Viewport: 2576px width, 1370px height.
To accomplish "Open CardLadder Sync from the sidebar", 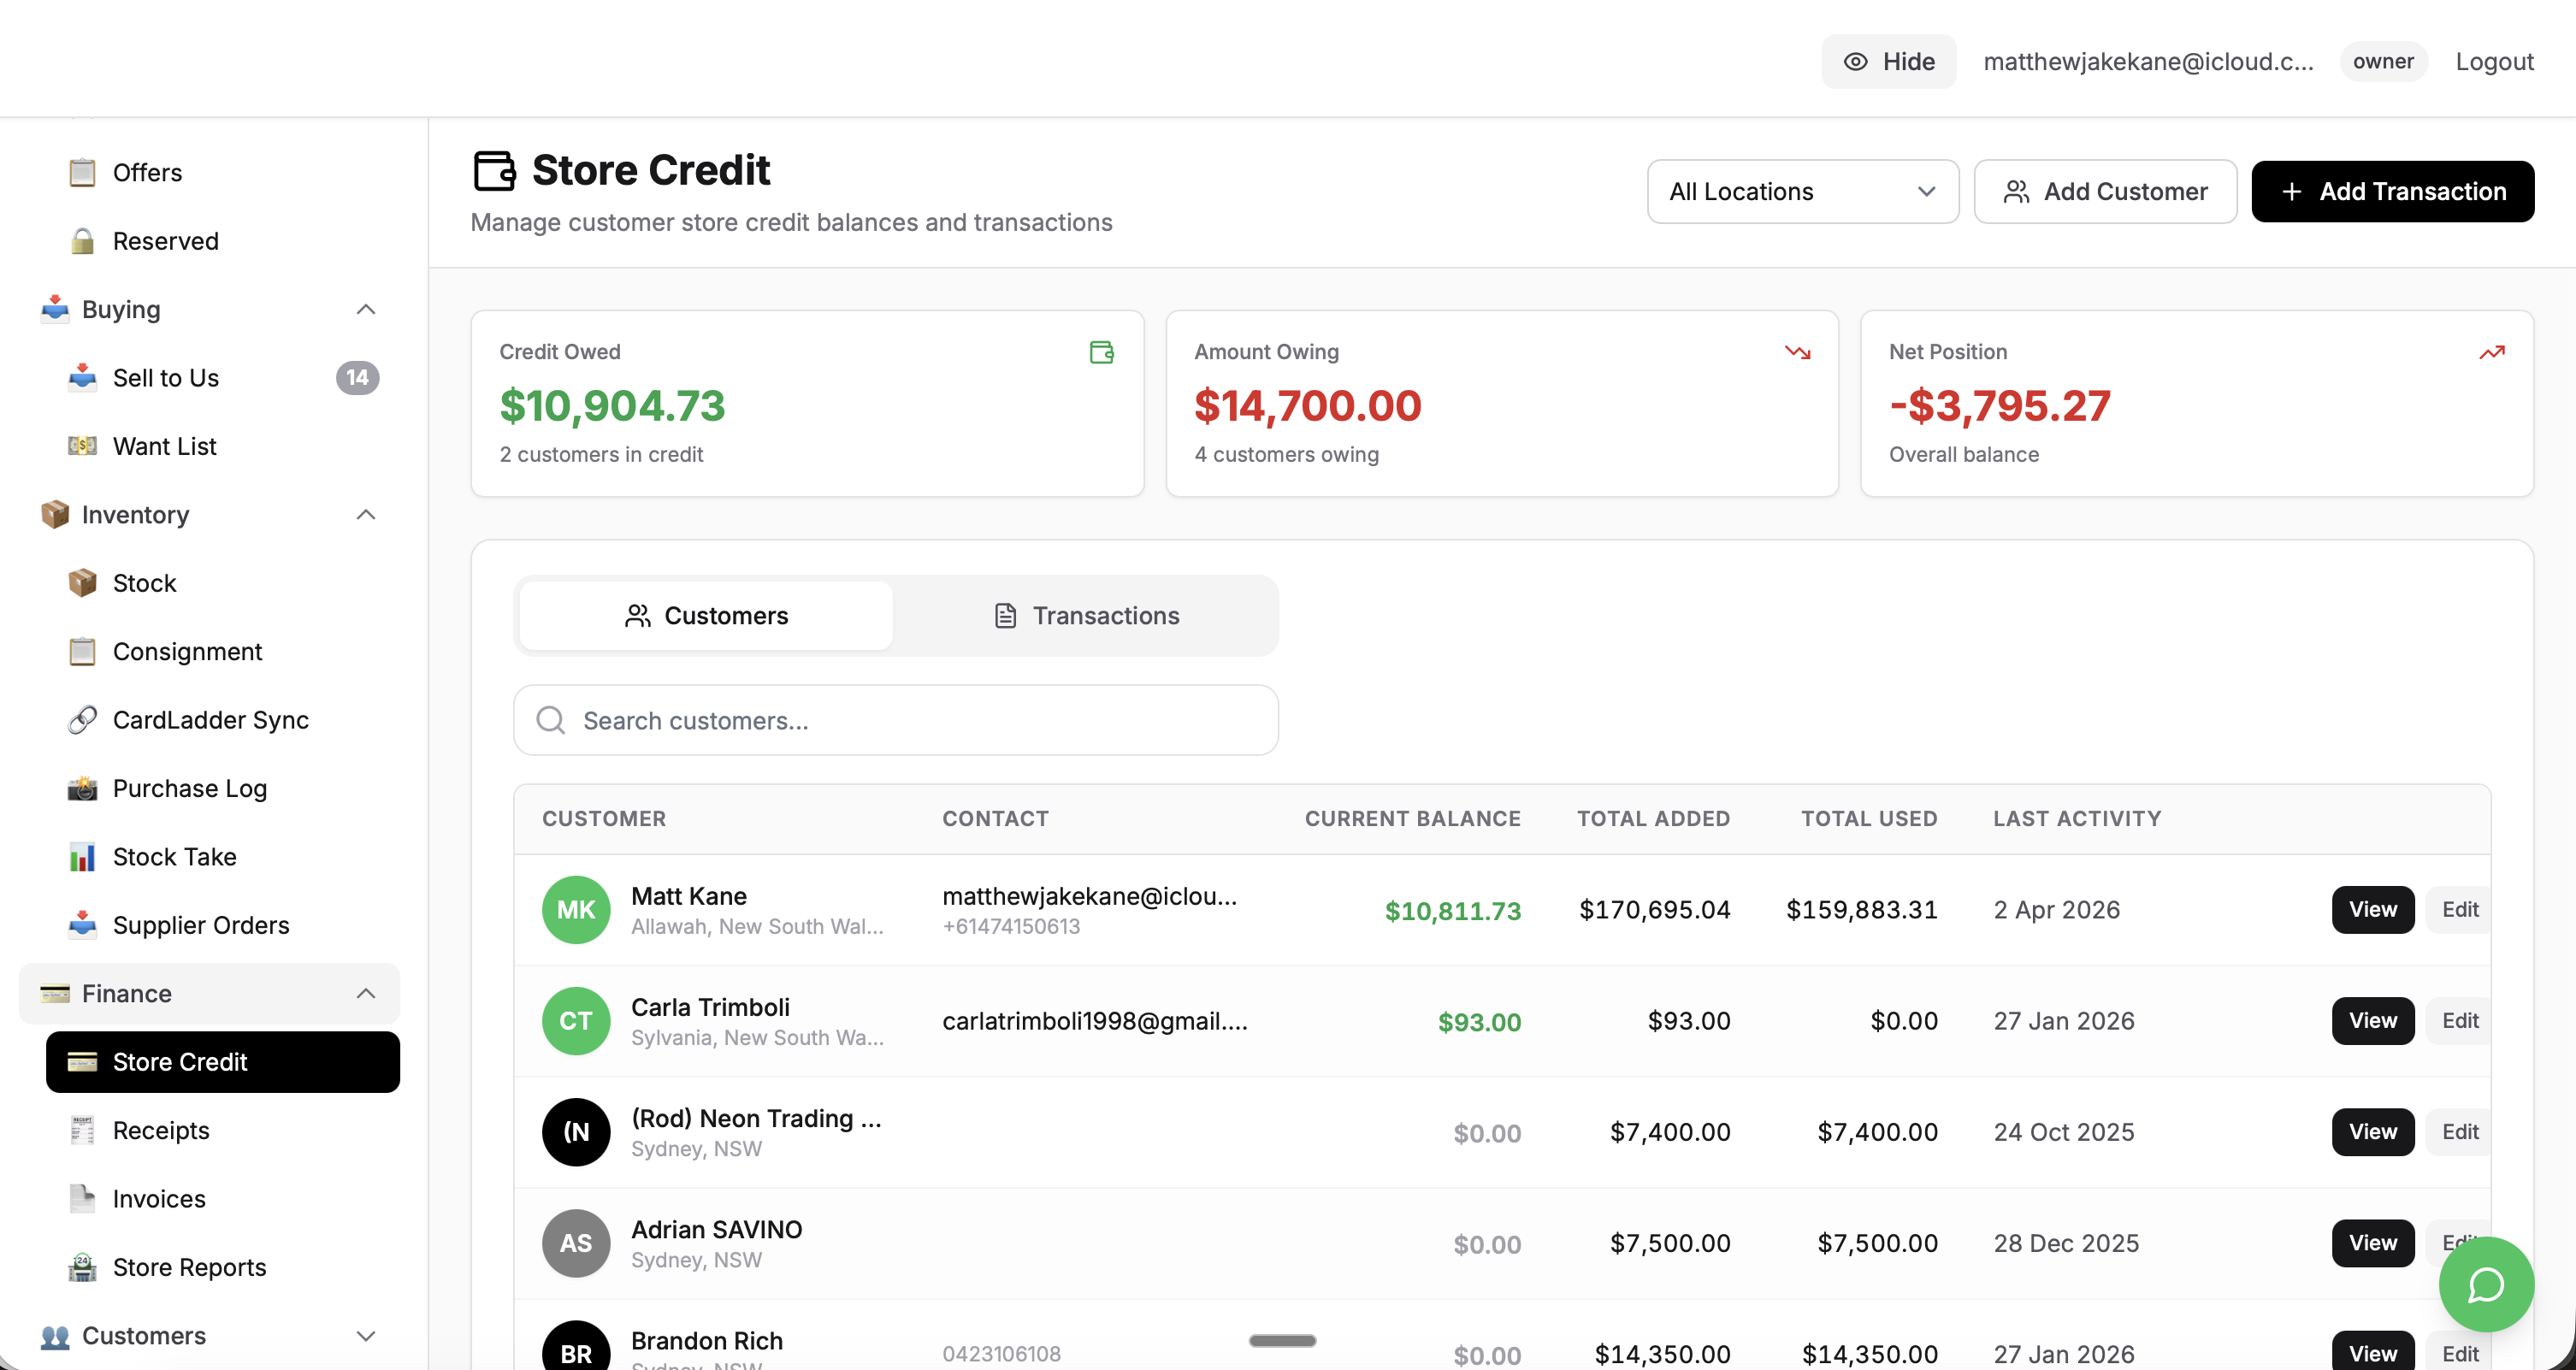I will 210,719.
